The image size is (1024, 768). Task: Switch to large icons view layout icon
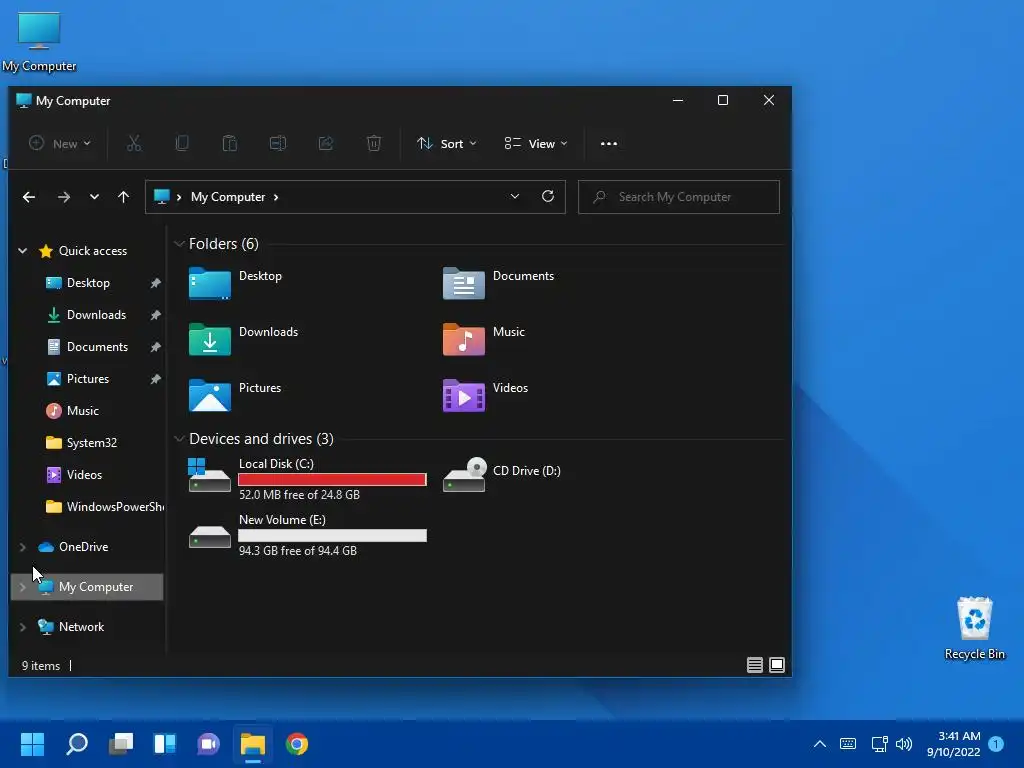776,665
